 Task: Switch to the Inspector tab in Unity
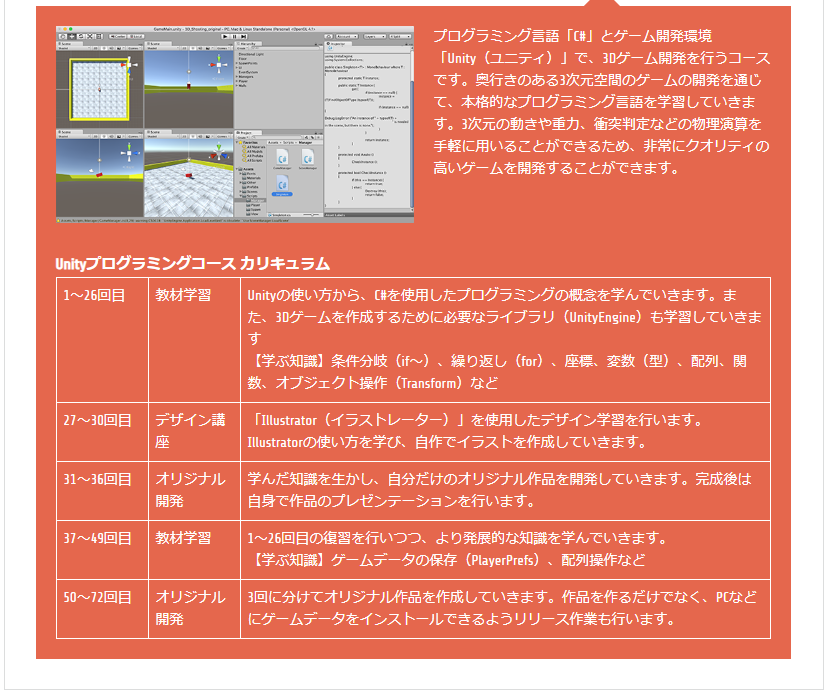coord(338,44)
